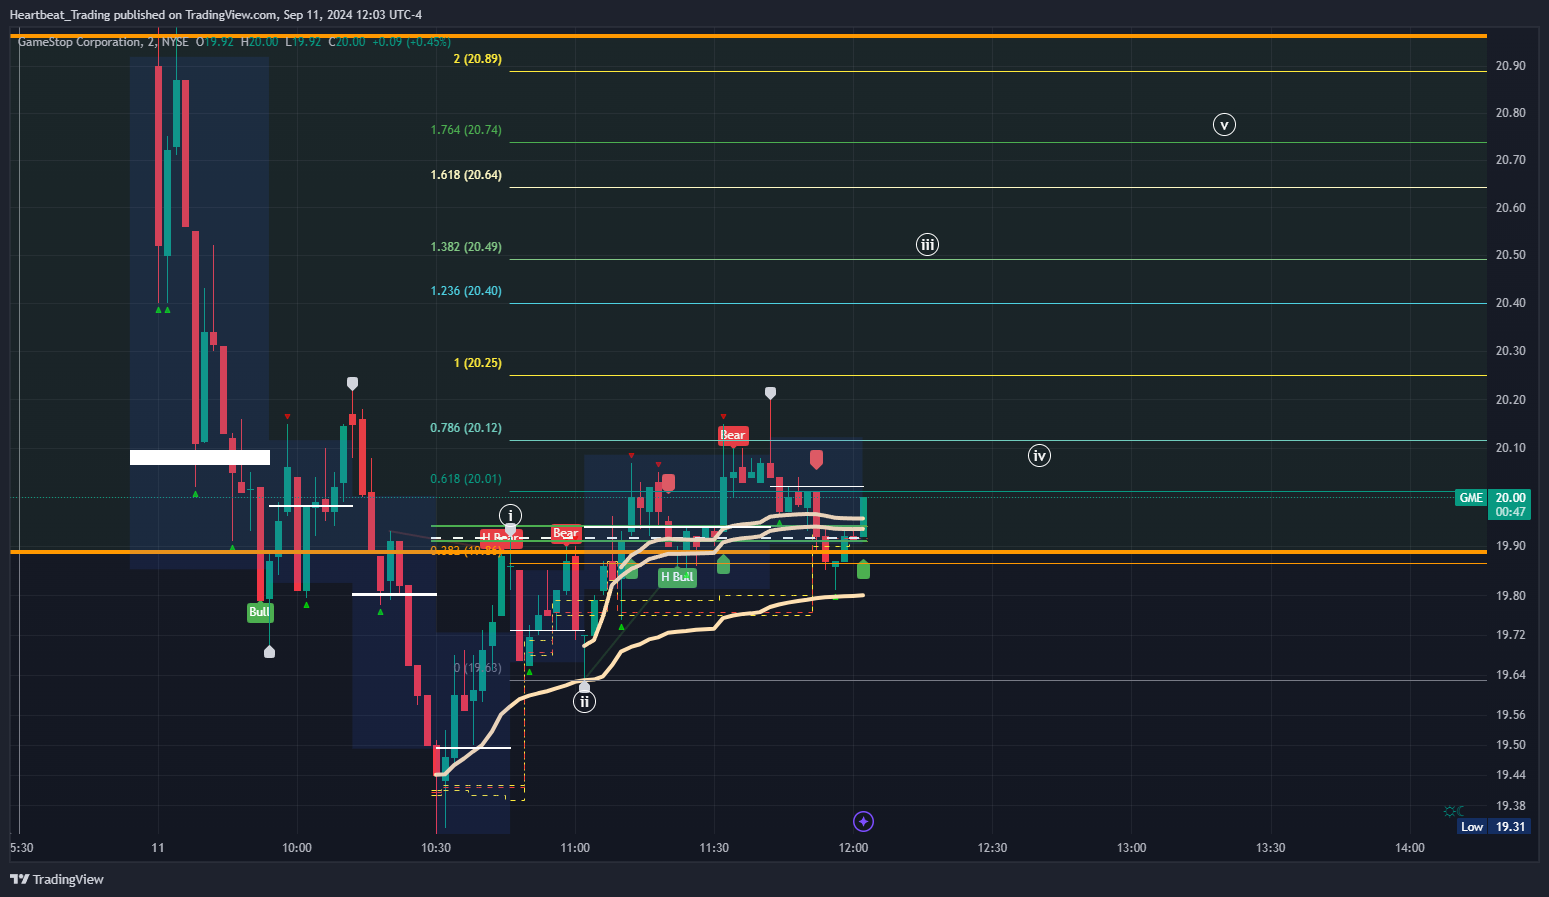Screen dimensions: 1549x897
Task: Click the 20.50 price axis label
Action: click(x=1510, y=255)
